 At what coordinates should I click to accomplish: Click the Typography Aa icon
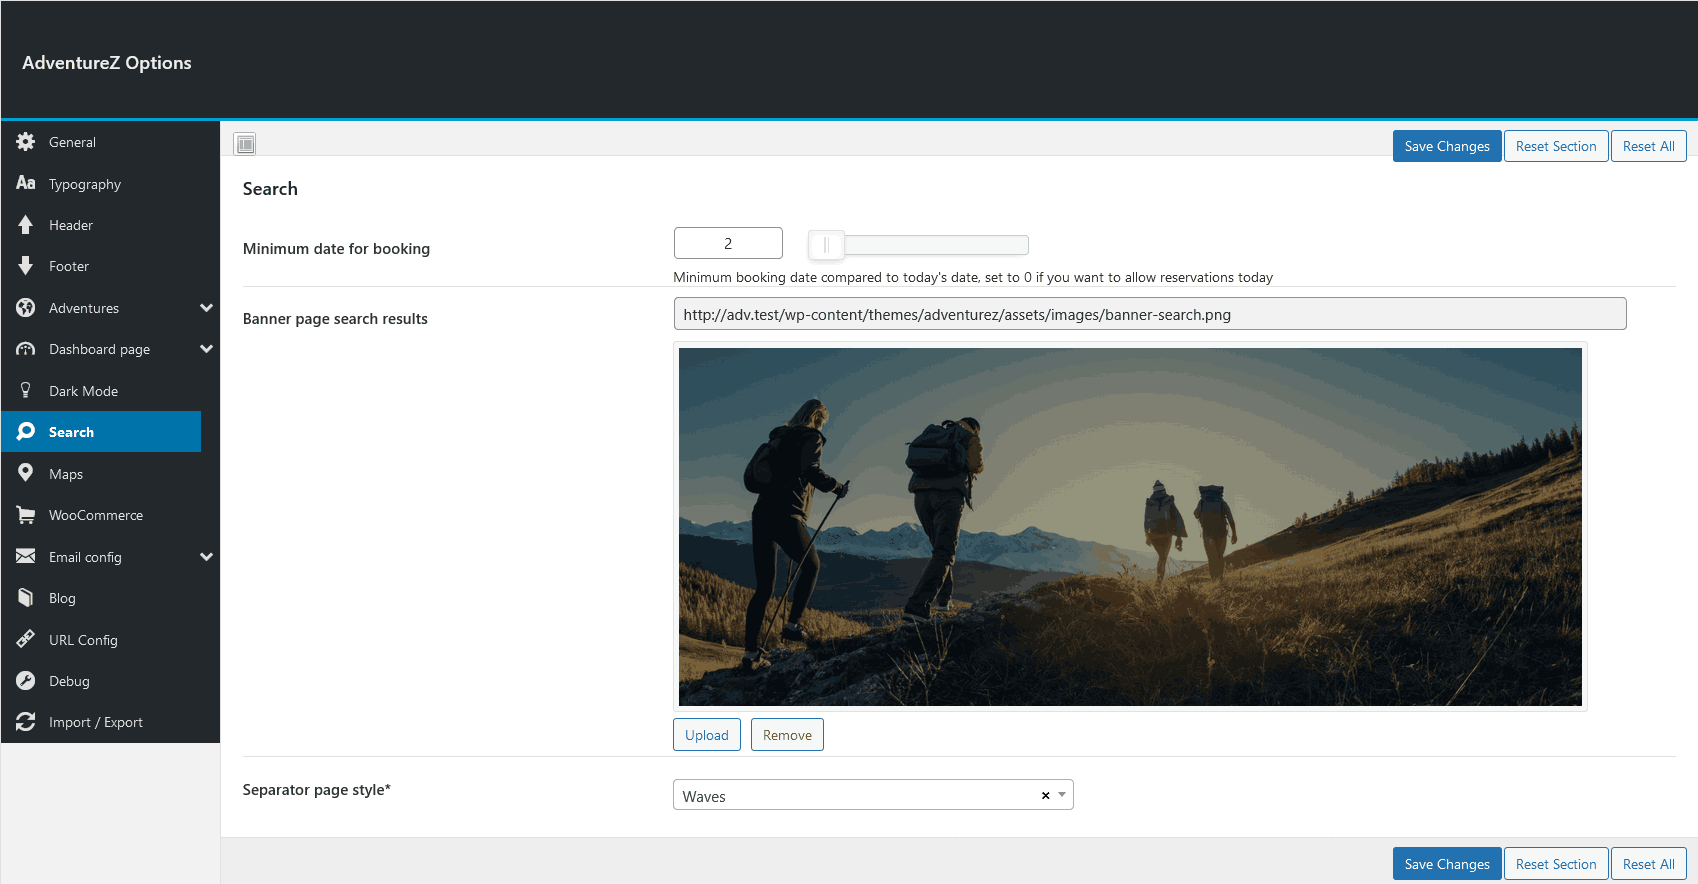26,183
